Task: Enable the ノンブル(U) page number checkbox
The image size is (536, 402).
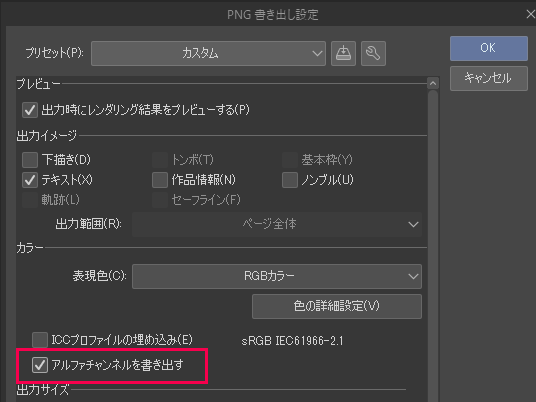Action: [x=290, y=180]
